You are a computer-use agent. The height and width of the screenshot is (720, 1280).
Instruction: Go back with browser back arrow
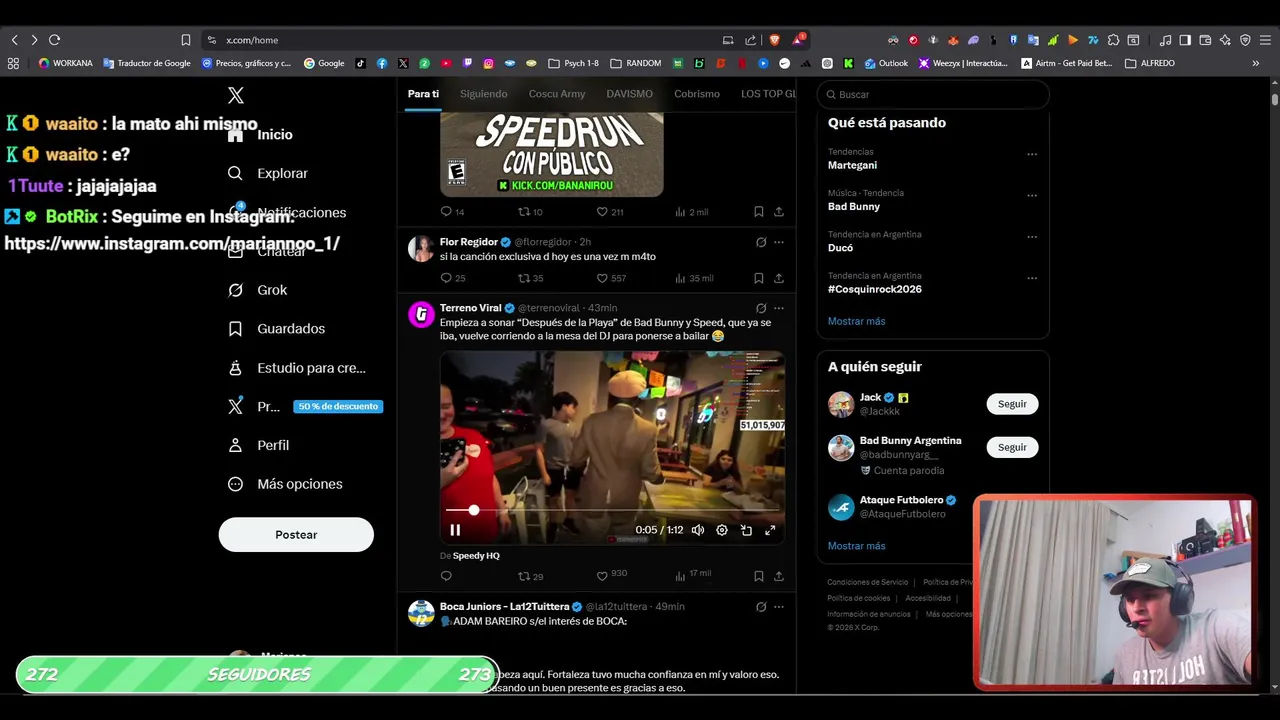pyautogui.click(x=14, y=40)
